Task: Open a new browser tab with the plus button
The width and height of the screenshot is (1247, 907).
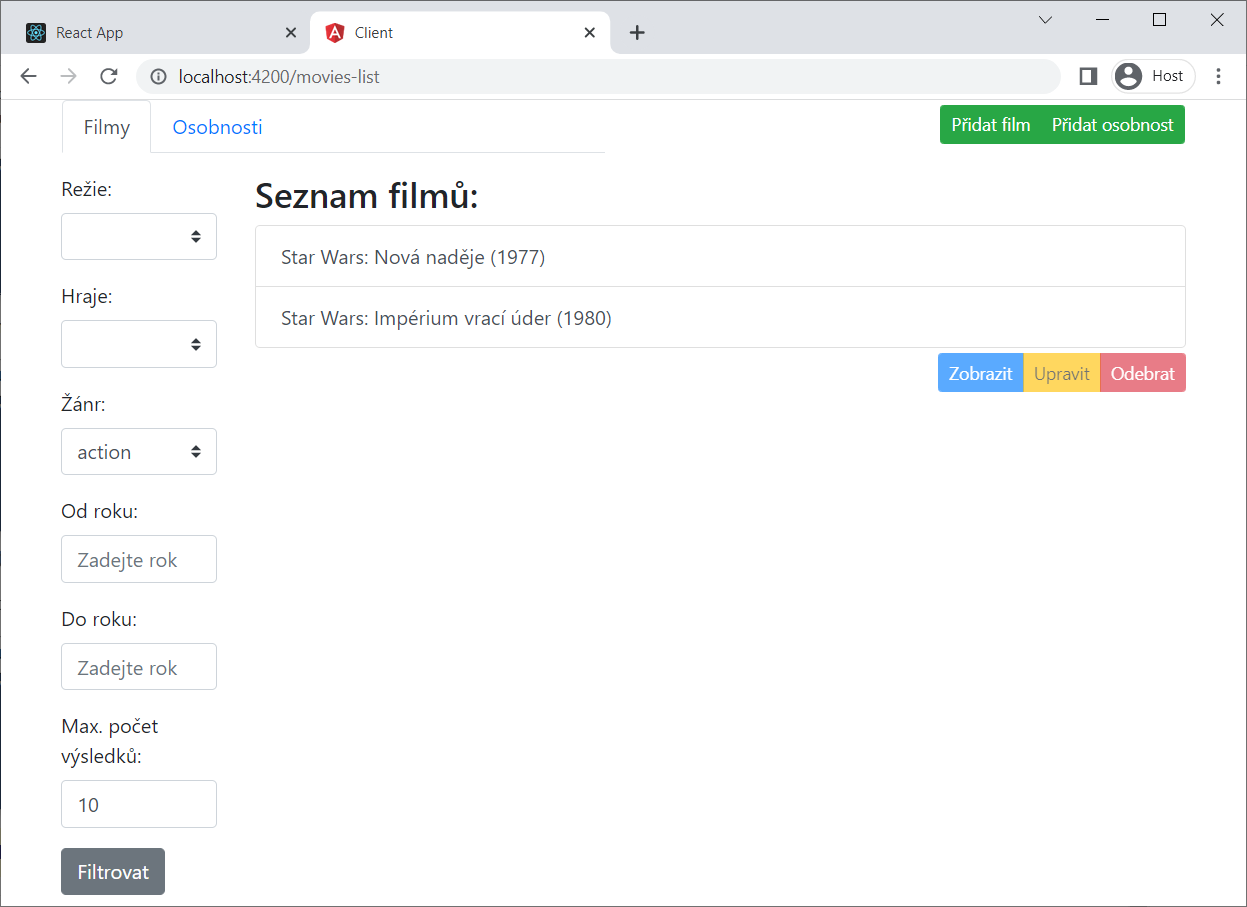Action: tap(637, 32)
